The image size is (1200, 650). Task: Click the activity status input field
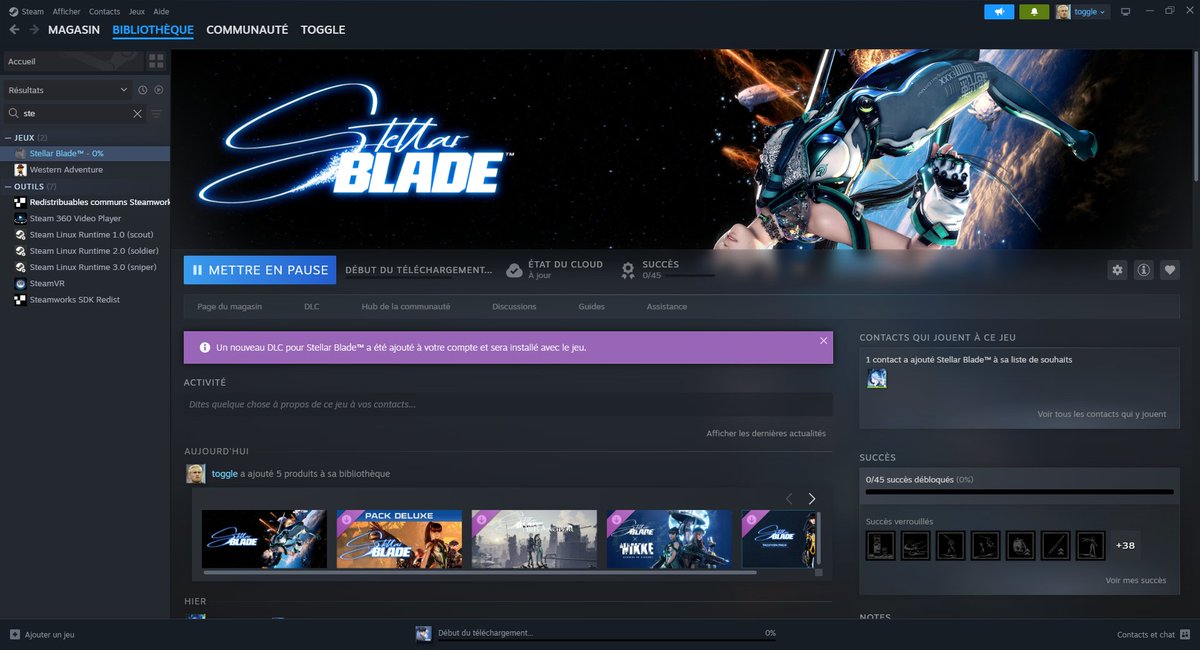508,404
